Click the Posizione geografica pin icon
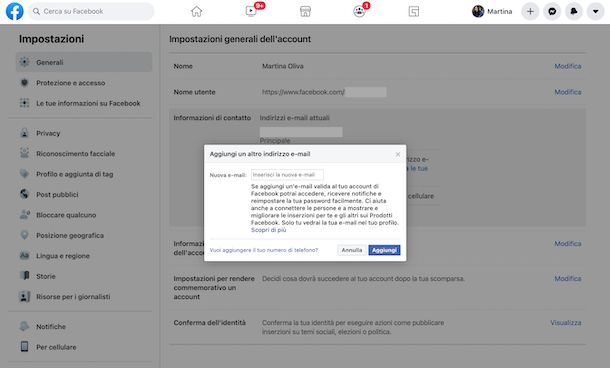This screenshot has width=610, height=368. [24, 235]
